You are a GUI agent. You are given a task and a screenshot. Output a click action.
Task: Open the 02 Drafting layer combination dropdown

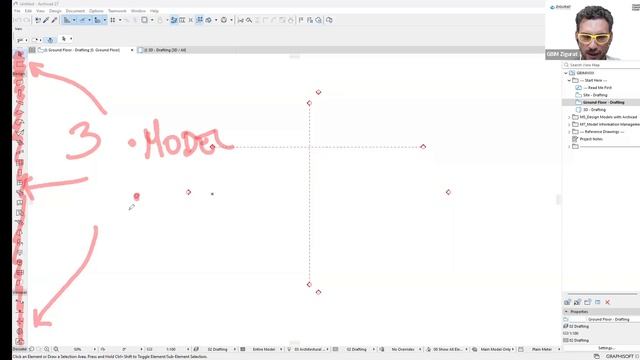[235, 349]
